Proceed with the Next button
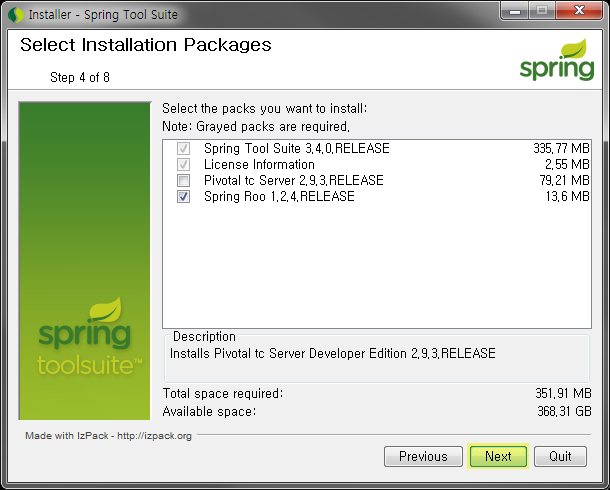610x490 pixels. point(498,456)
